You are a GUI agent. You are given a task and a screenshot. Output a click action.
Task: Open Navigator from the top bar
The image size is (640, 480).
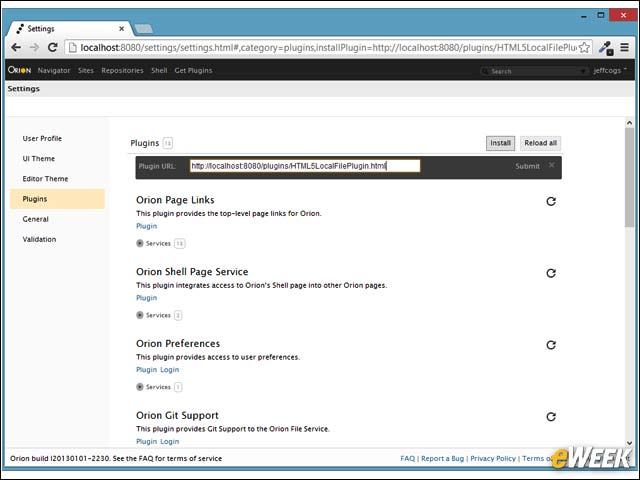click(x=54, y=71)
